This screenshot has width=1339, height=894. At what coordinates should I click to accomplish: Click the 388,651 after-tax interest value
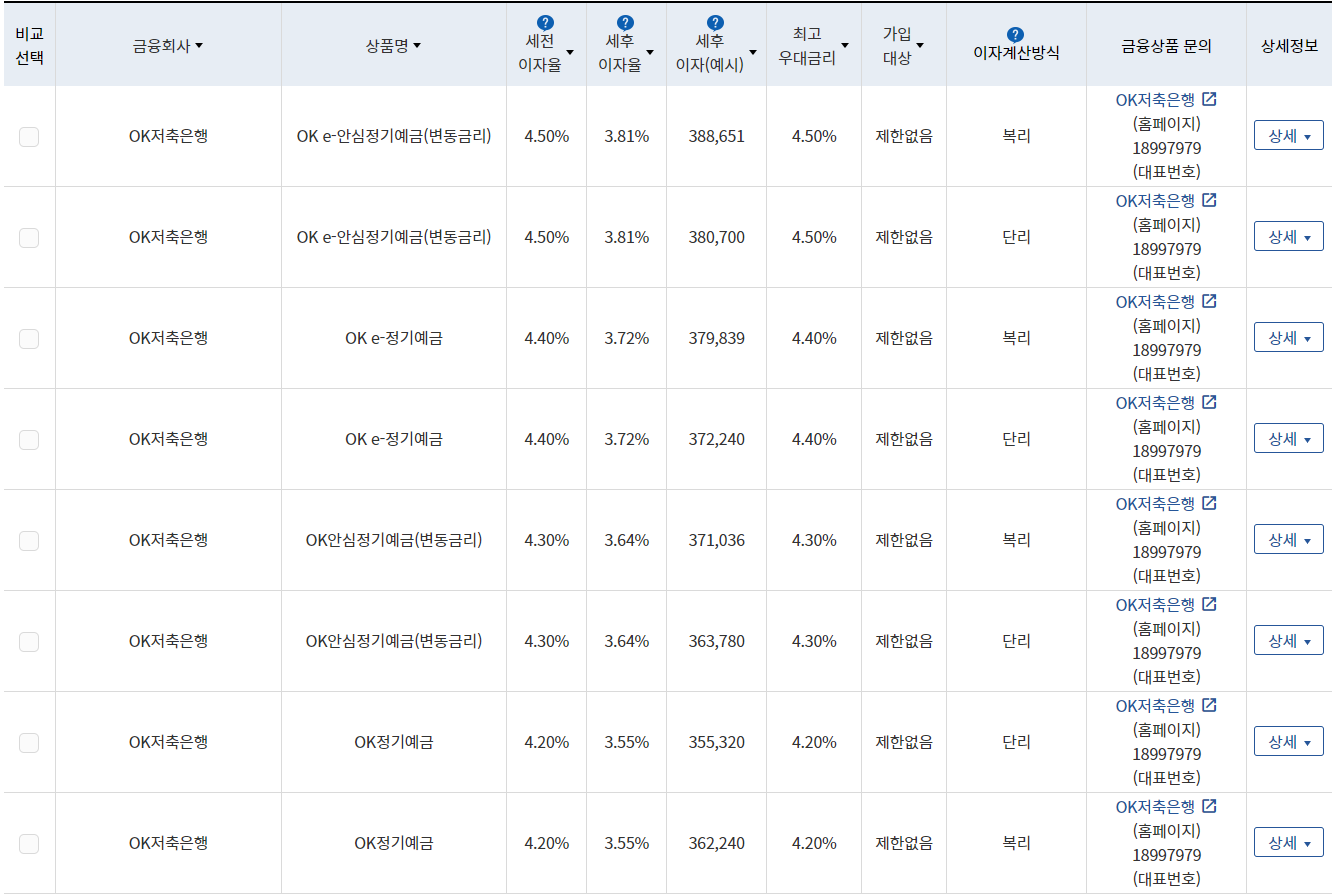[716, 137]
